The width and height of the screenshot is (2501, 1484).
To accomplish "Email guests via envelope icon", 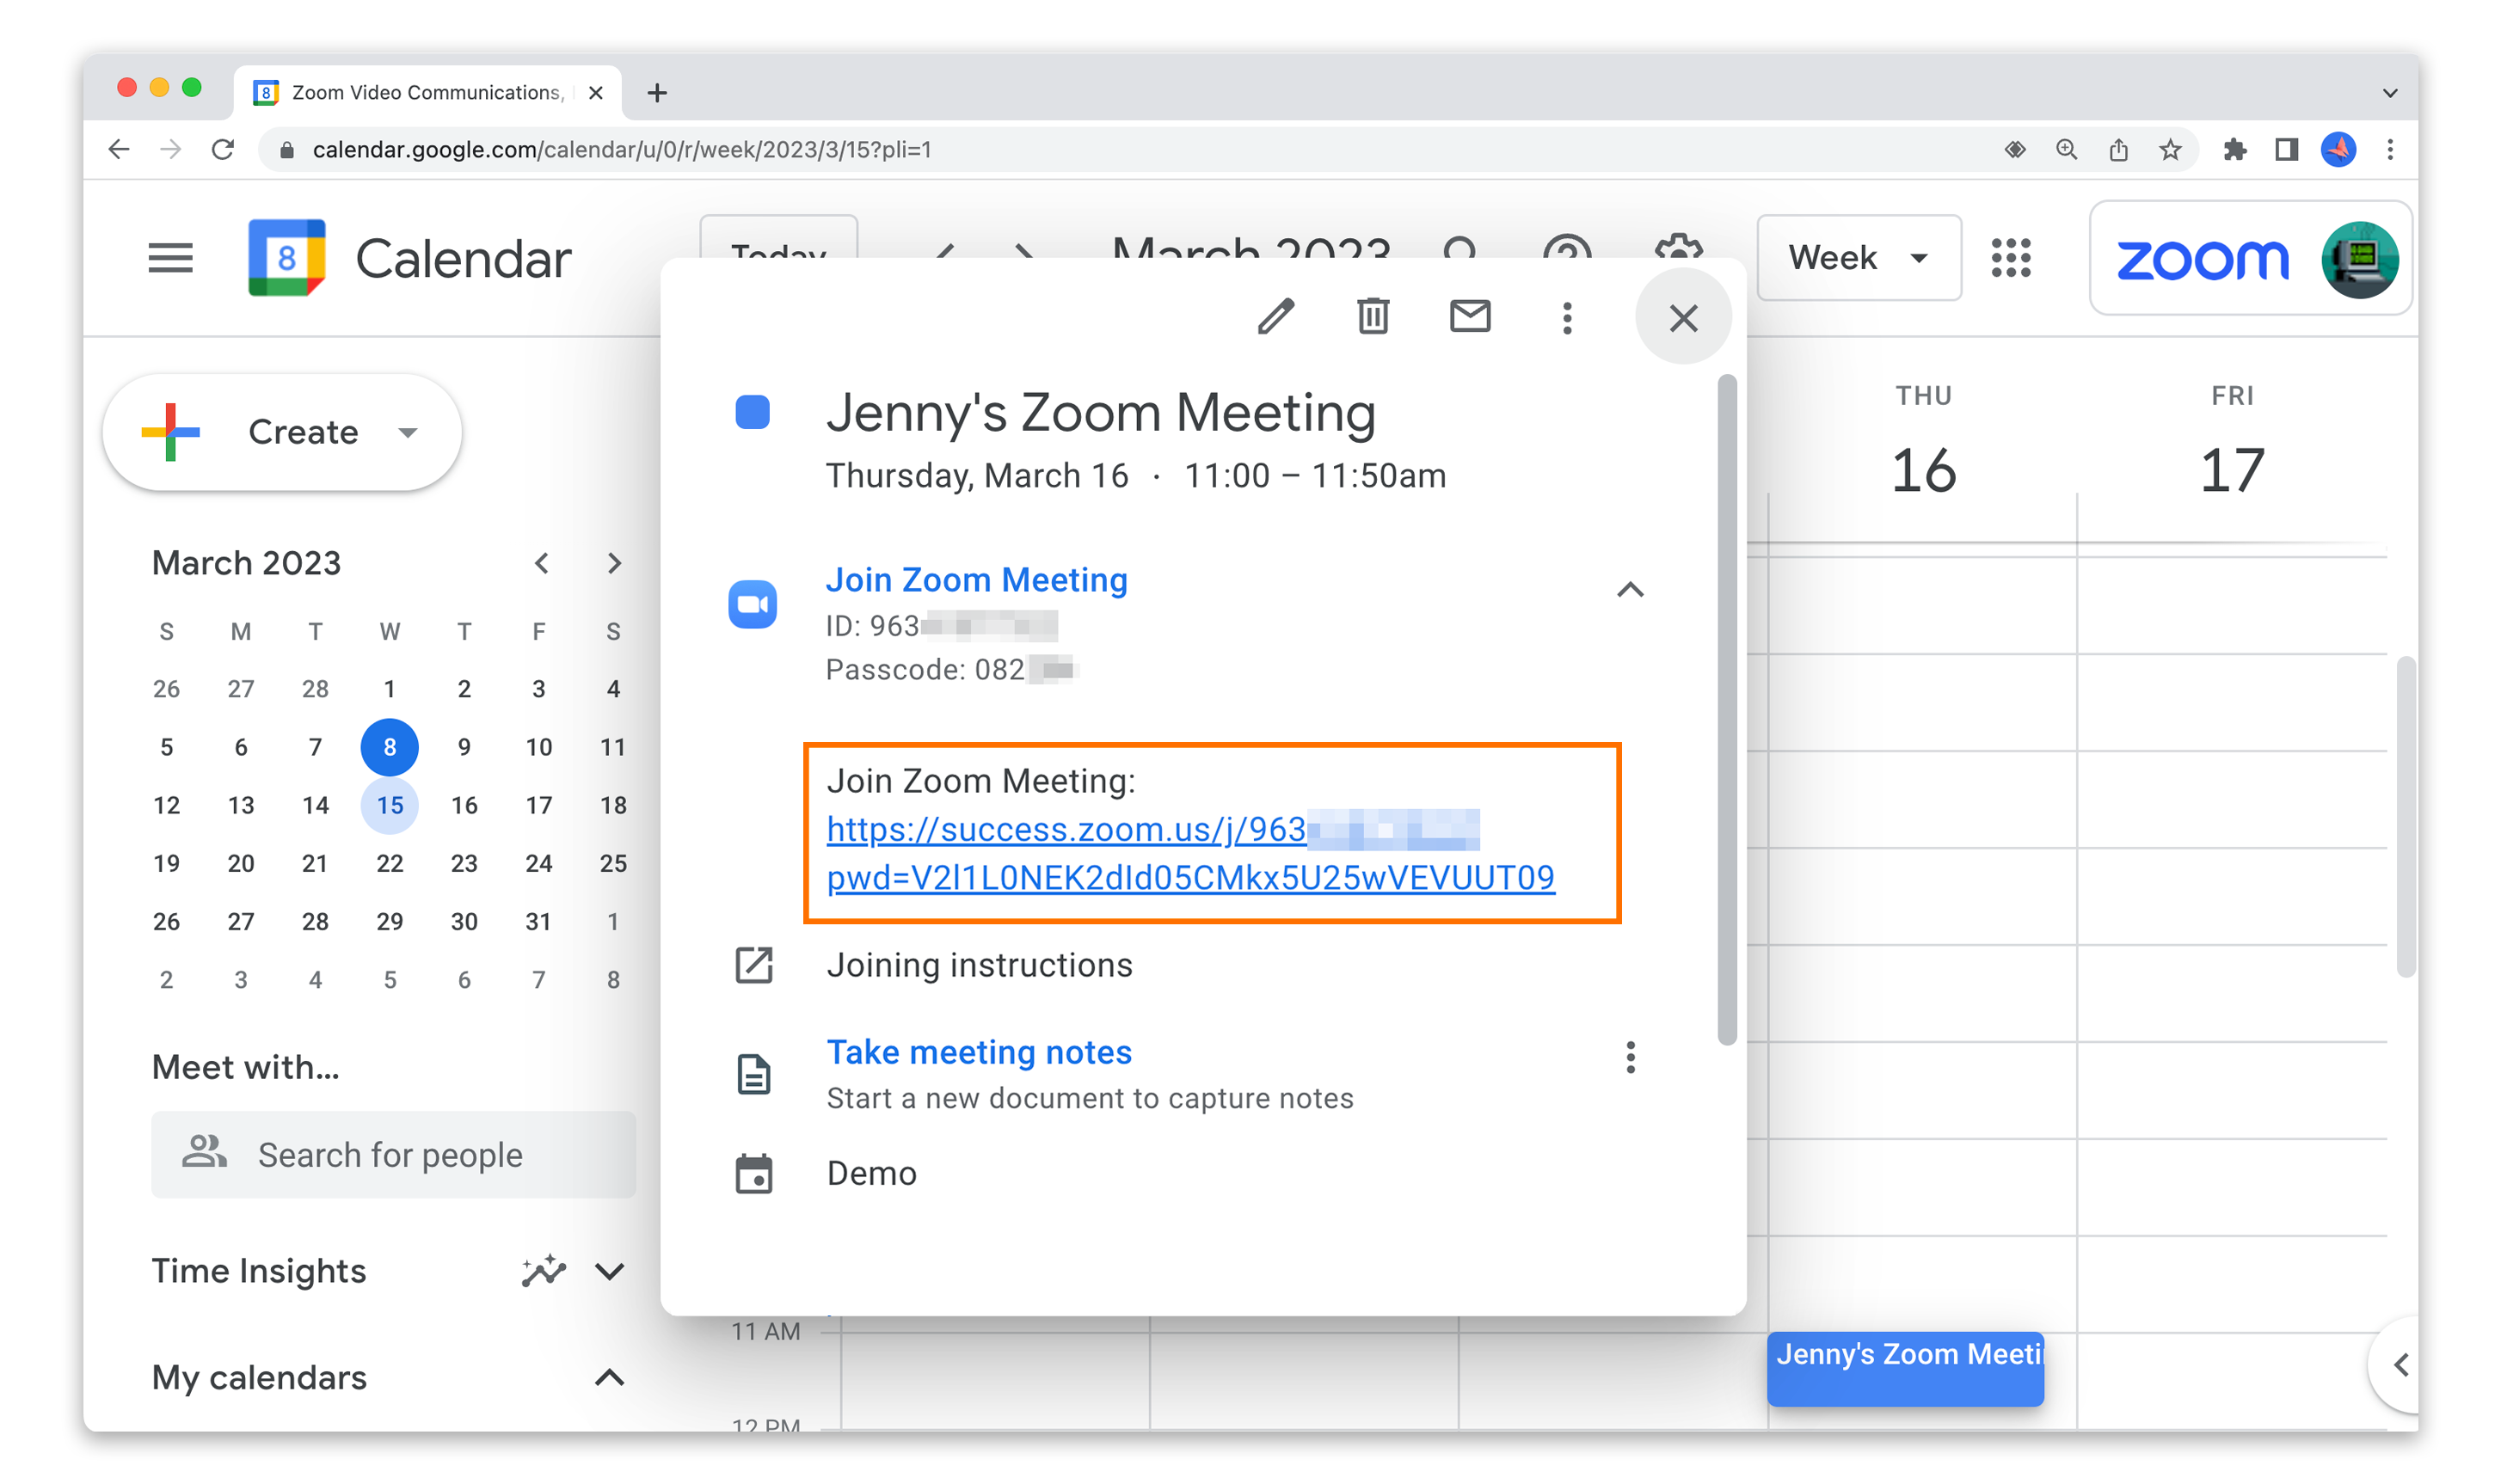I will click(x=1469, y=317).
